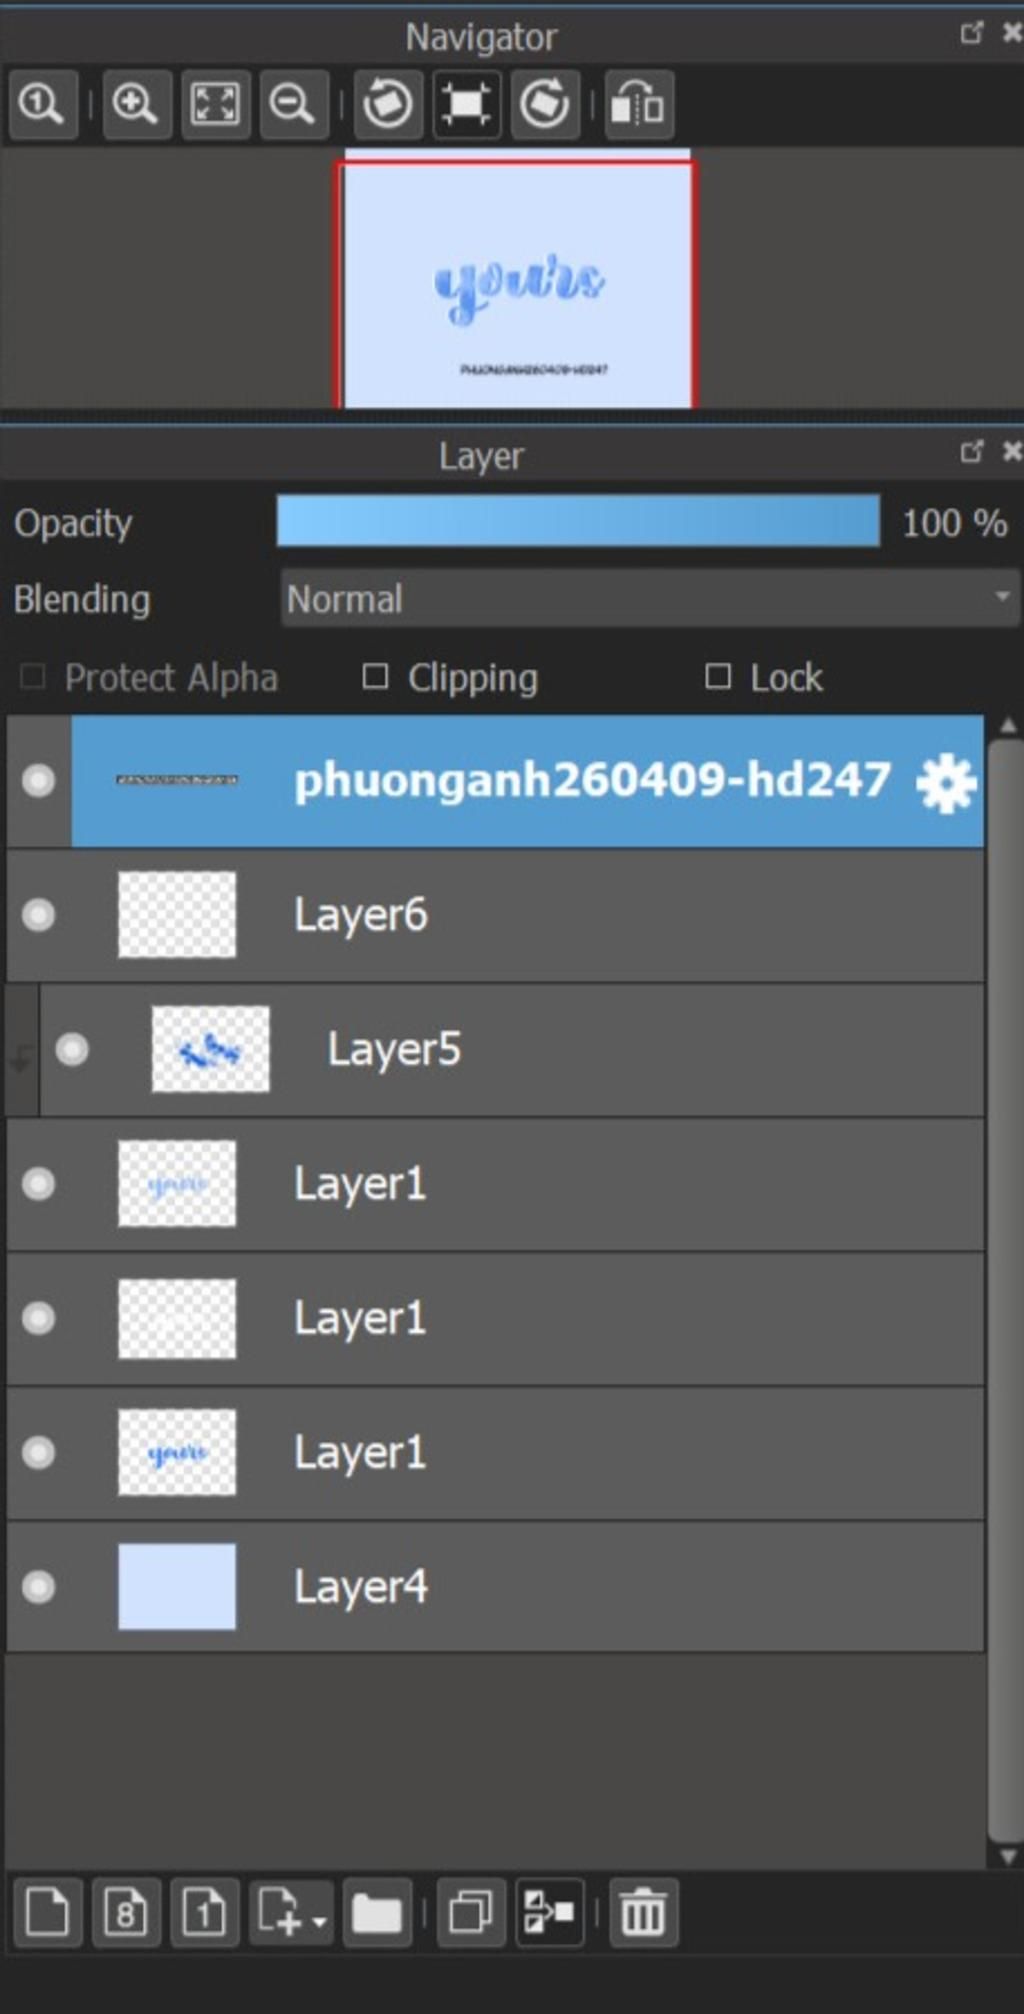Duplicate the selected layer
Viewport: 1024px width, 2014px height.
point(470,1913)
